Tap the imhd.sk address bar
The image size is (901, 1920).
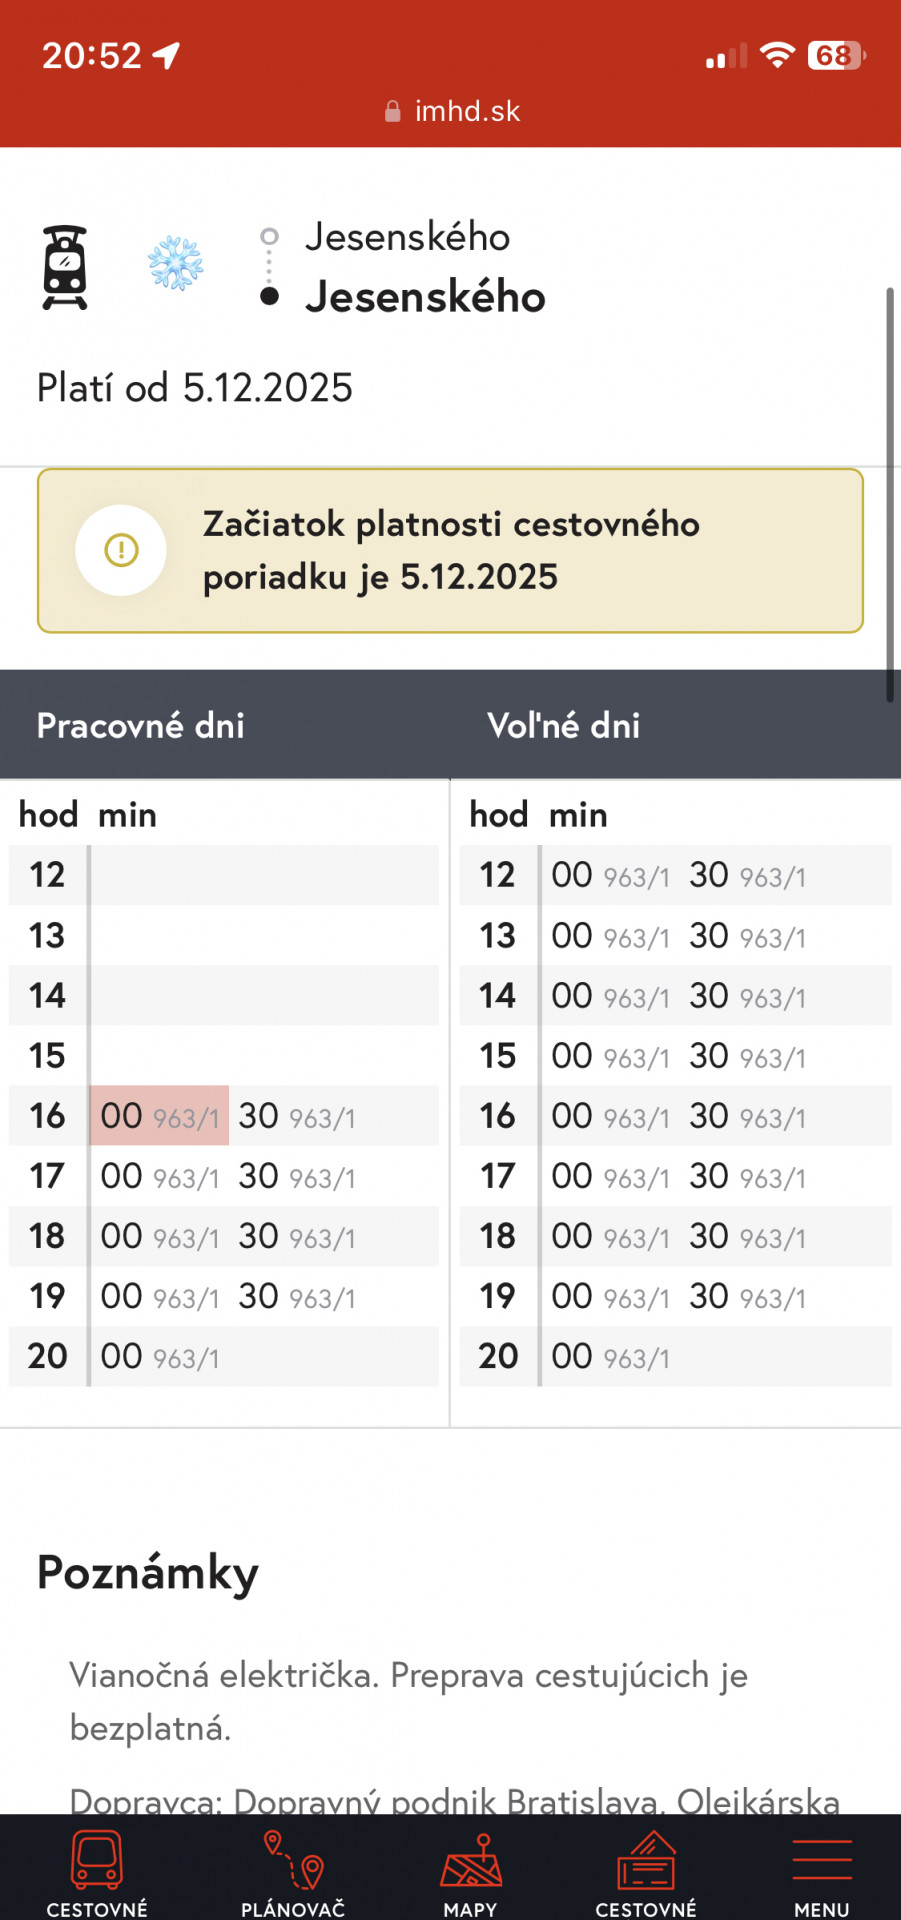tap(453, 111)
